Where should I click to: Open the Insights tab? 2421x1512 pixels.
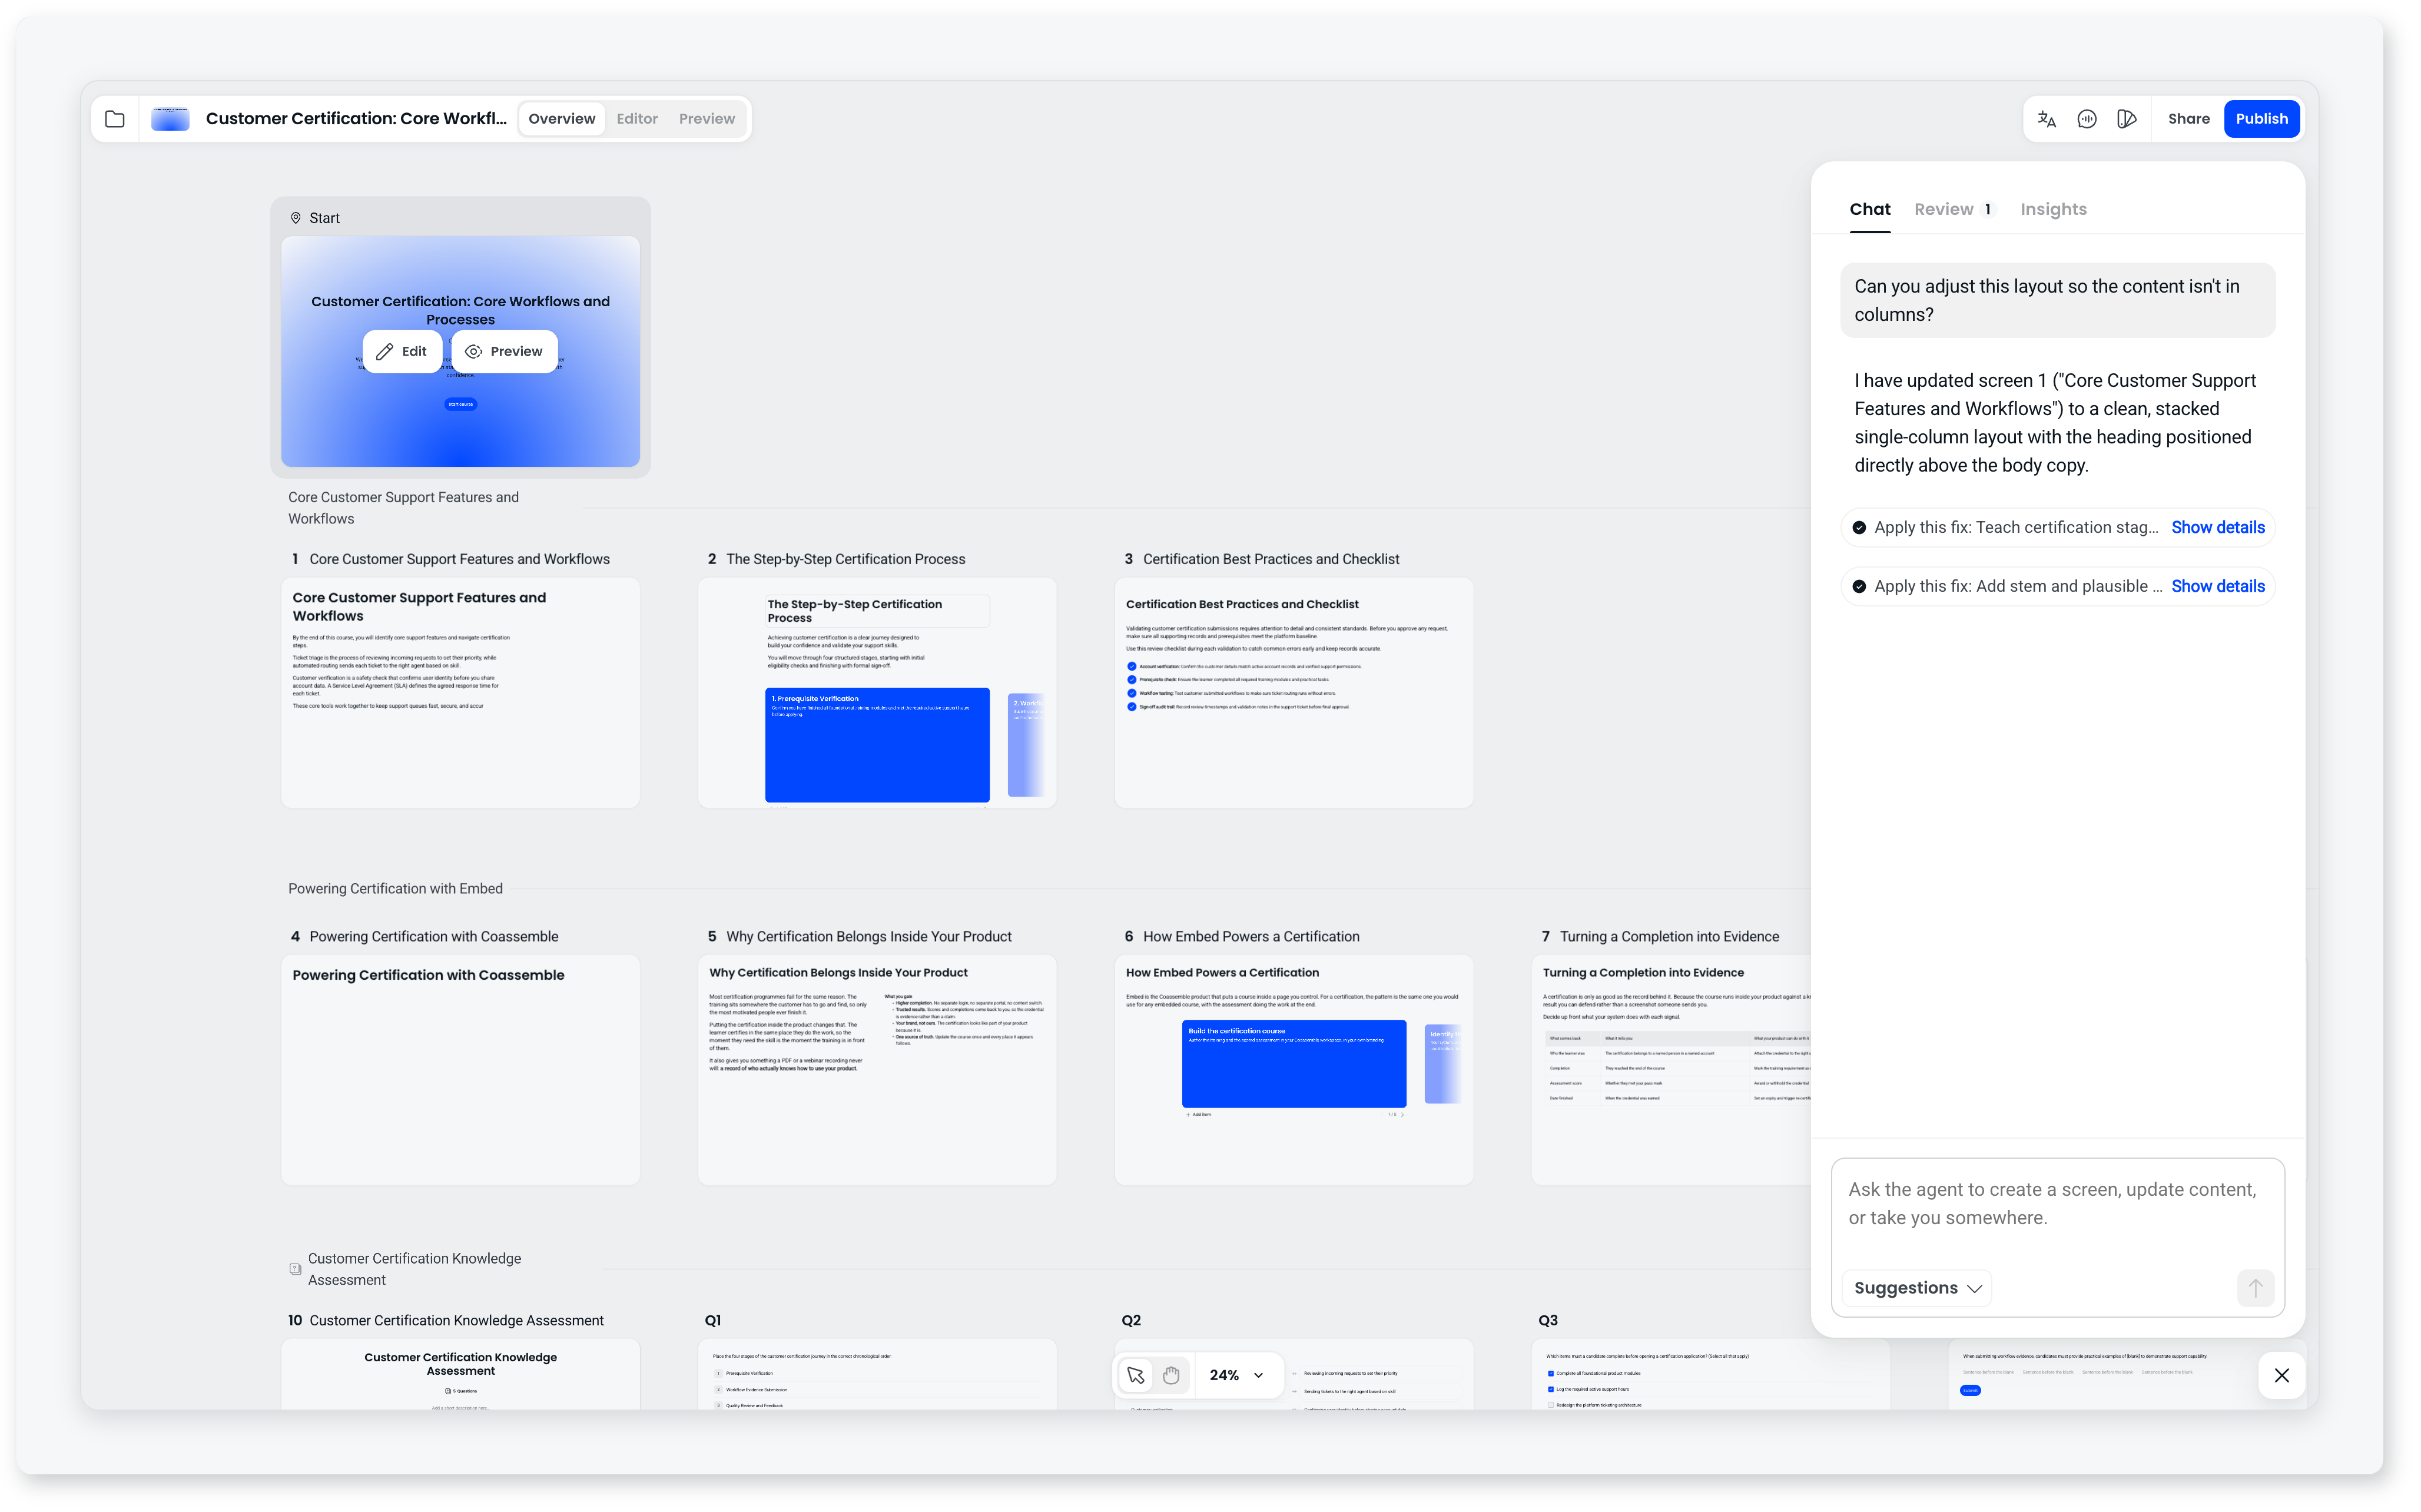point(2053,209)
